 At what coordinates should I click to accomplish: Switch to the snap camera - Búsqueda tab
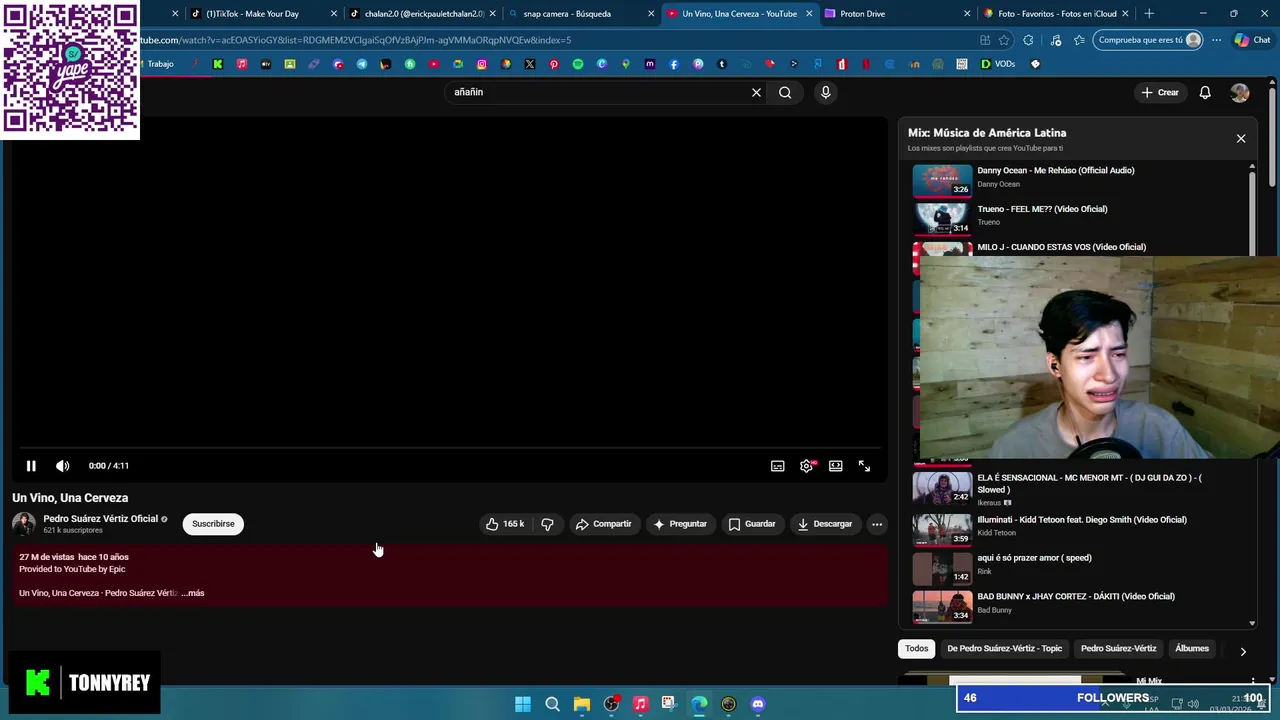580,14
